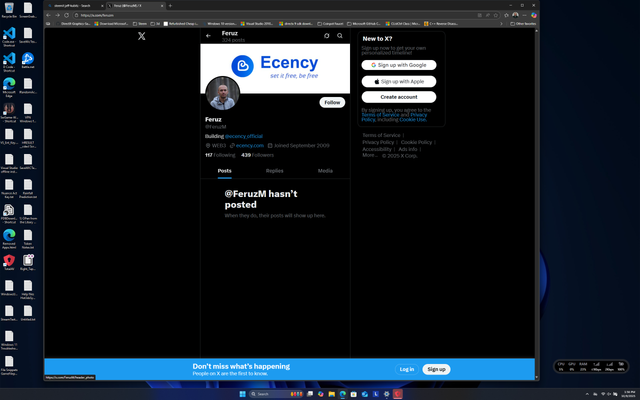Click the Edge browser taskbar icon
Screen dimensions: 640x400
pyautogui.click(x=342, y=394)
